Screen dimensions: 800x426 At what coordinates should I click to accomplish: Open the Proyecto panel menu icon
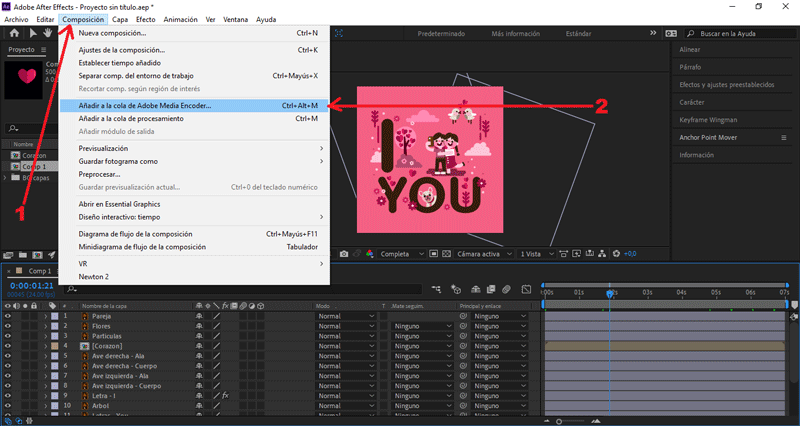point(43,50)
